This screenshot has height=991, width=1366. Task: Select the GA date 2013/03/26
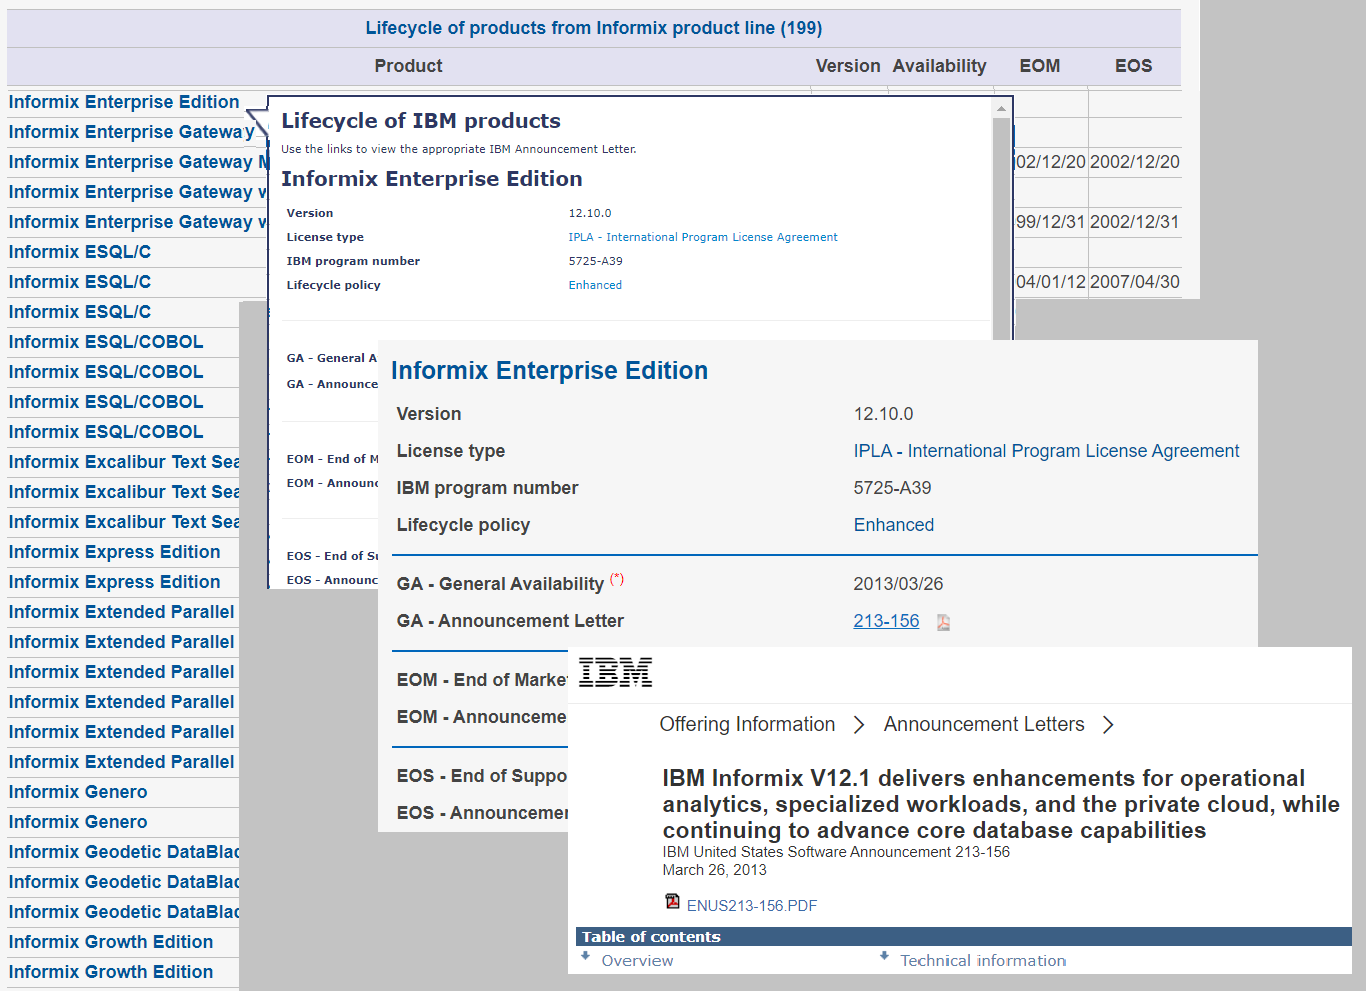(x=898, y=584)
